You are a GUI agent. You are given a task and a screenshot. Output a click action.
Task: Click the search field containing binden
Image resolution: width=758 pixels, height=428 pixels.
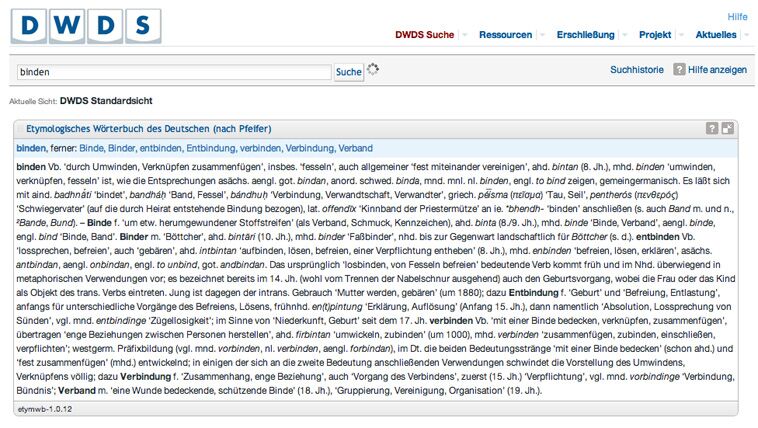172,72
